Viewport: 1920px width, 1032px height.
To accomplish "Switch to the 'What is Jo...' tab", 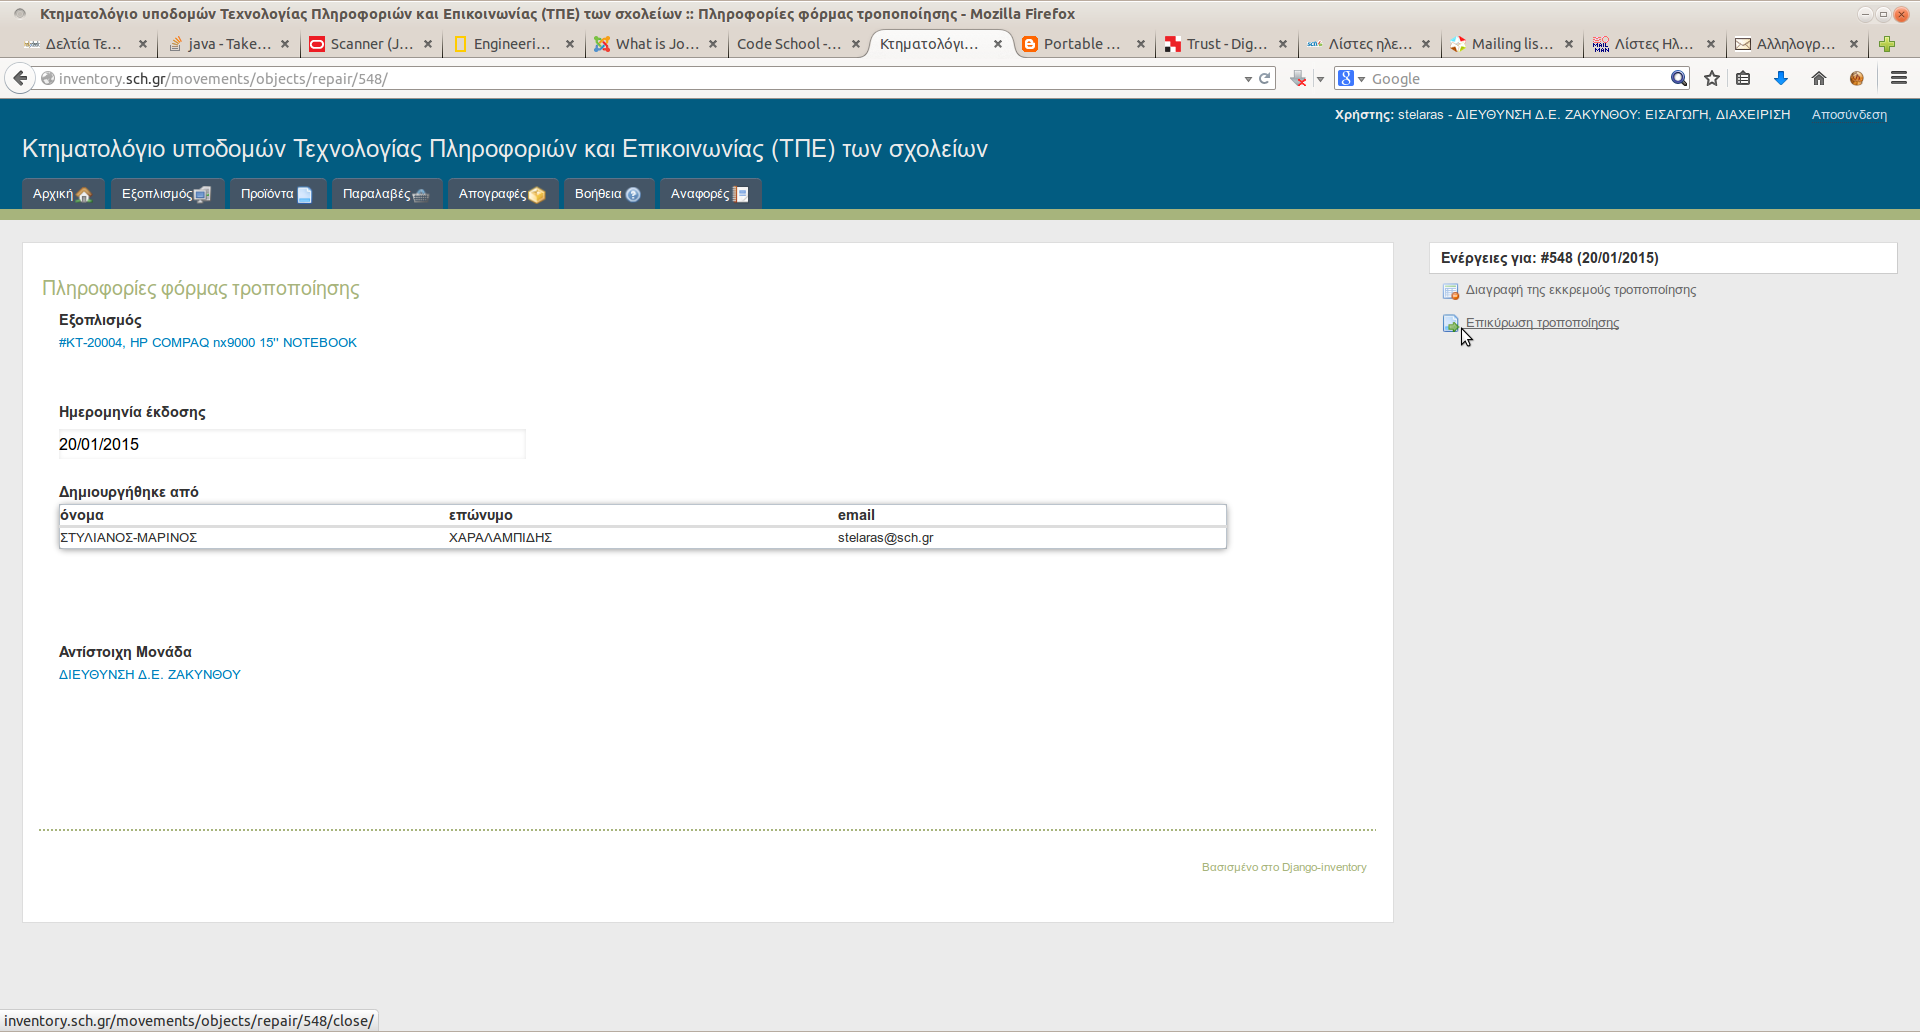I will (x=656, y=44).
